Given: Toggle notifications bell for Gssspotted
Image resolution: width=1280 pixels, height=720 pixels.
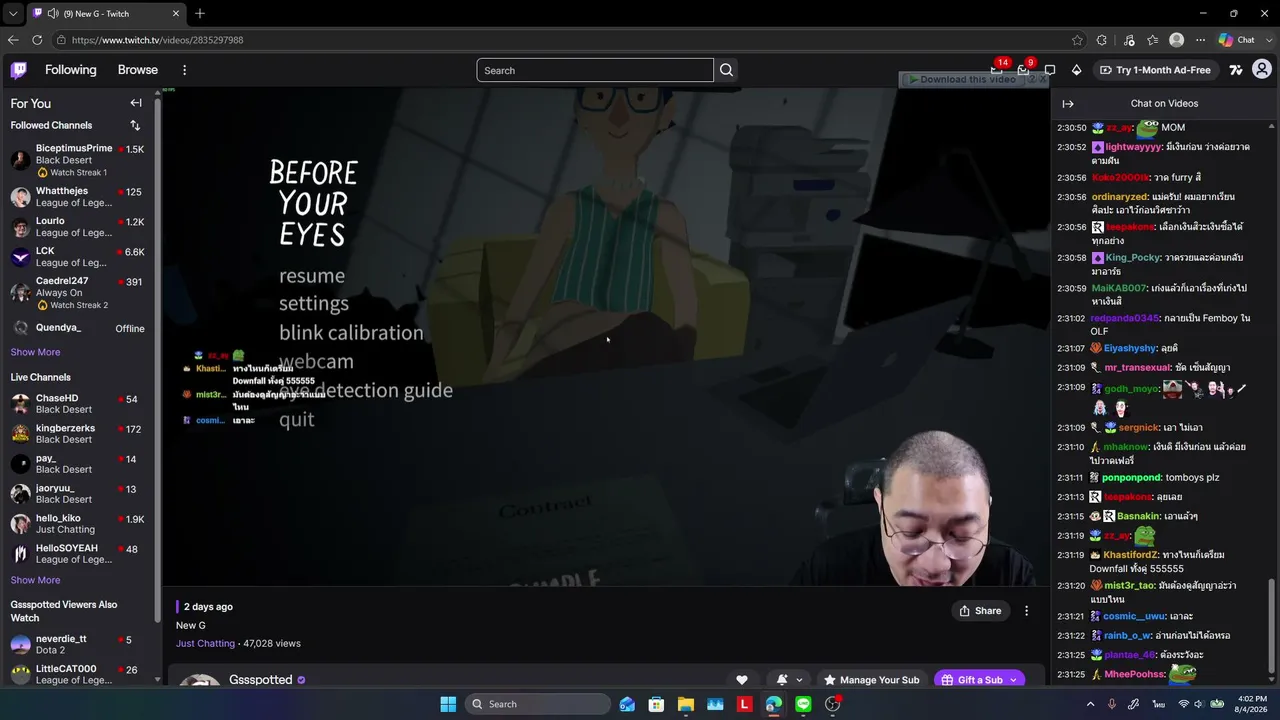Looking at the screenshot, I should (x=782, y=680).
